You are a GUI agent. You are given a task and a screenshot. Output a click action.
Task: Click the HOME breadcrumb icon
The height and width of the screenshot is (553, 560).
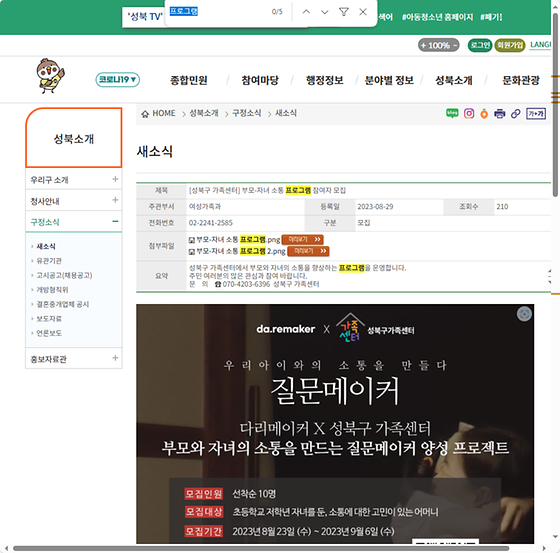[145, 114]
